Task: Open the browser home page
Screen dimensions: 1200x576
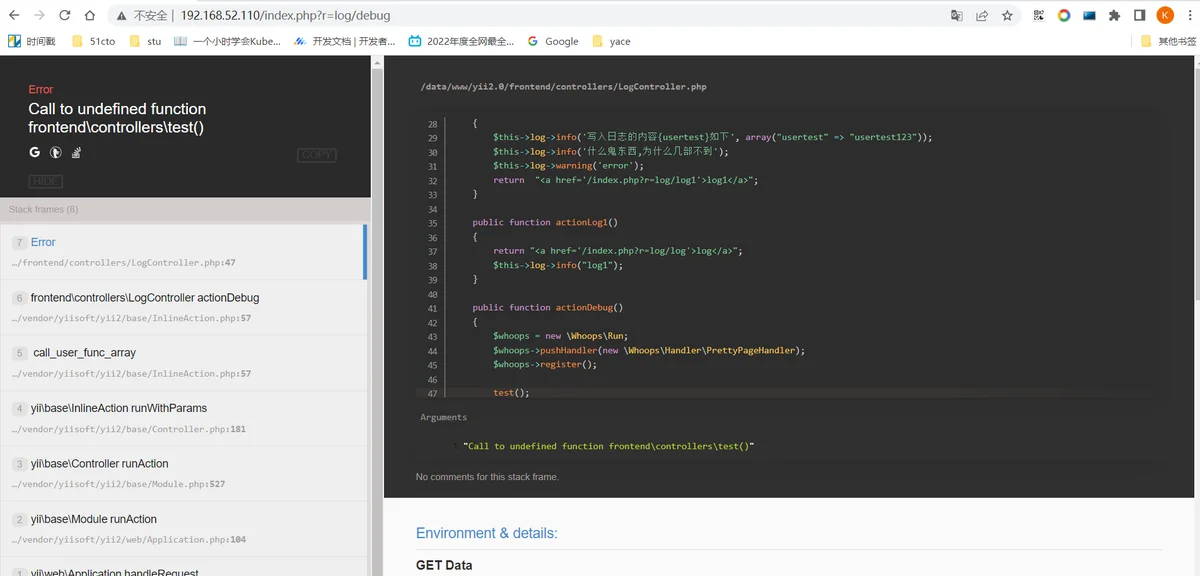Action: 90,15
